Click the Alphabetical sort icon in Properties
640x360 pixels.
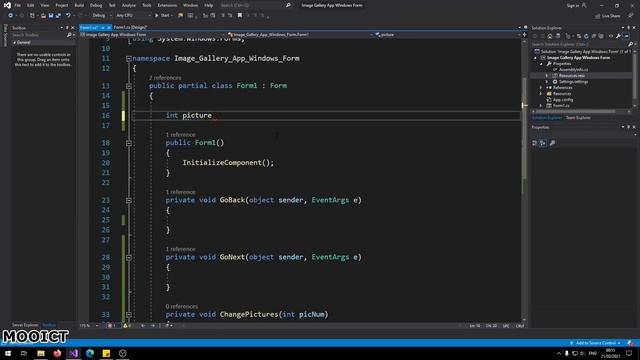(x=543, y=143)
